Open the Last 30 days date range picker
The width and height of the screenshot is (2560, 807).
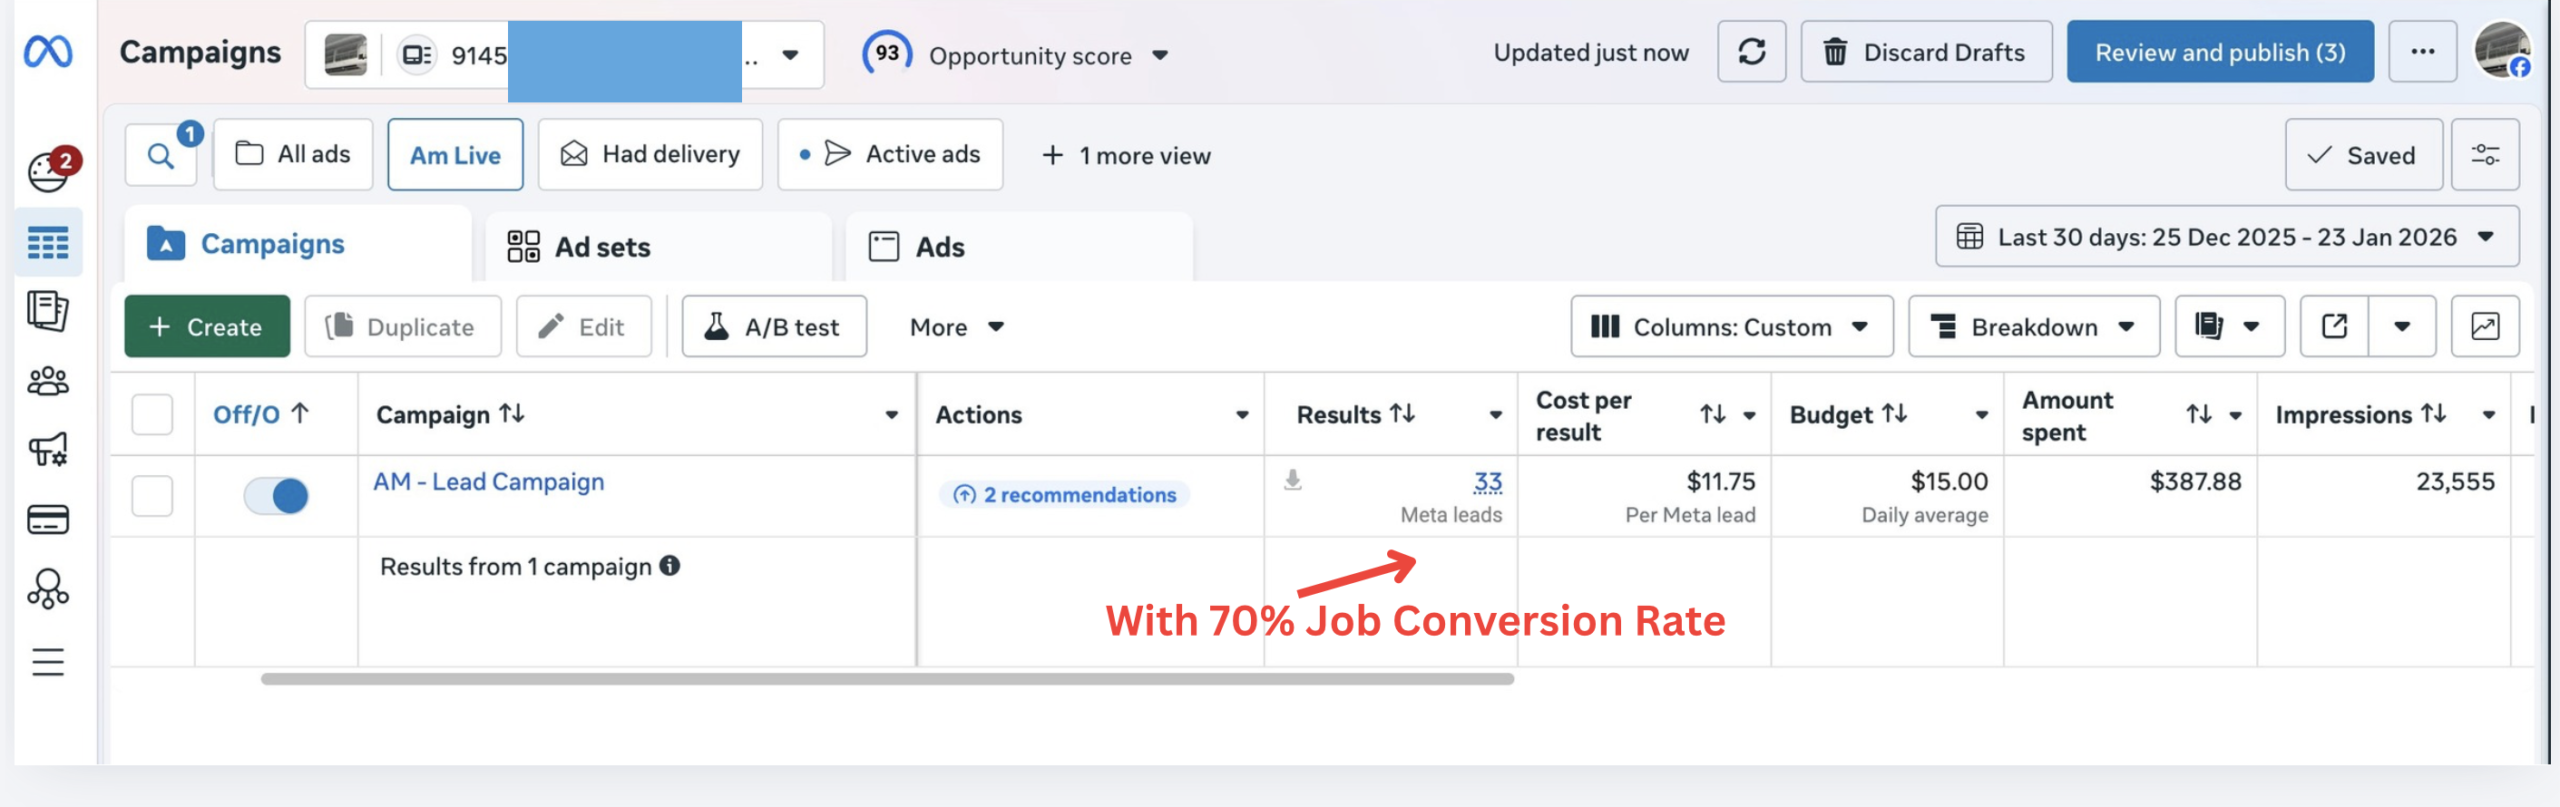(x=2226, y=237)
